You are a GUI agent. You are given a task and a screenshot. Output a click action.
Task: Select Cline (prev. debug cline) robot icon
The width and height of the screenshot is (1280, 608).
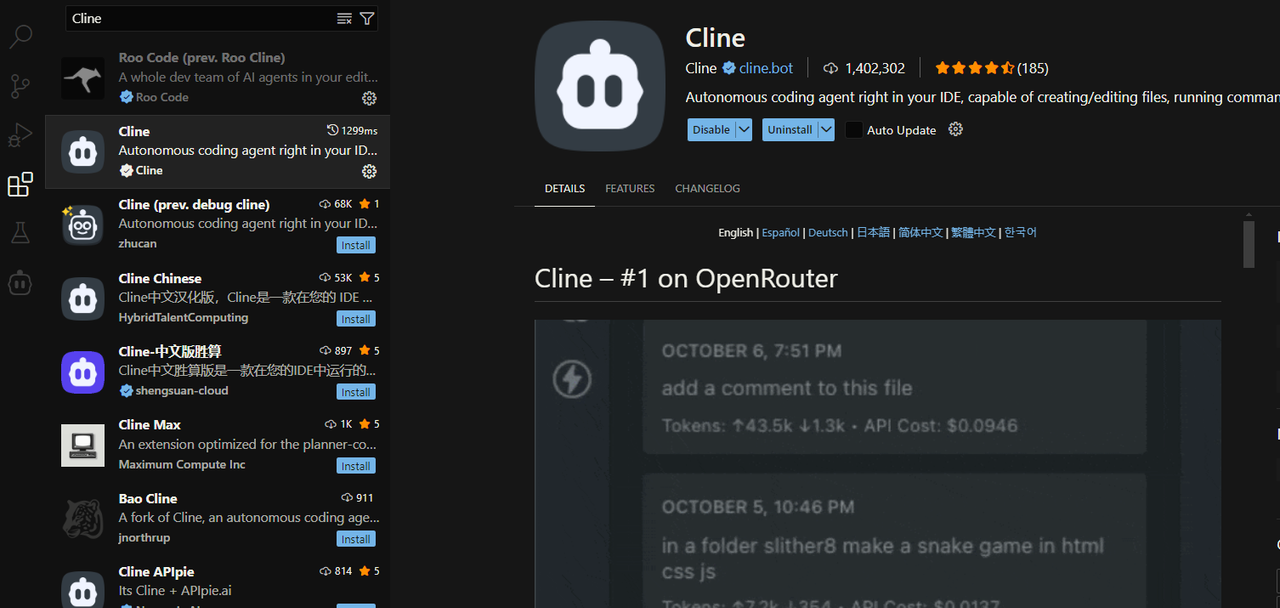click(x=82, y=225)
